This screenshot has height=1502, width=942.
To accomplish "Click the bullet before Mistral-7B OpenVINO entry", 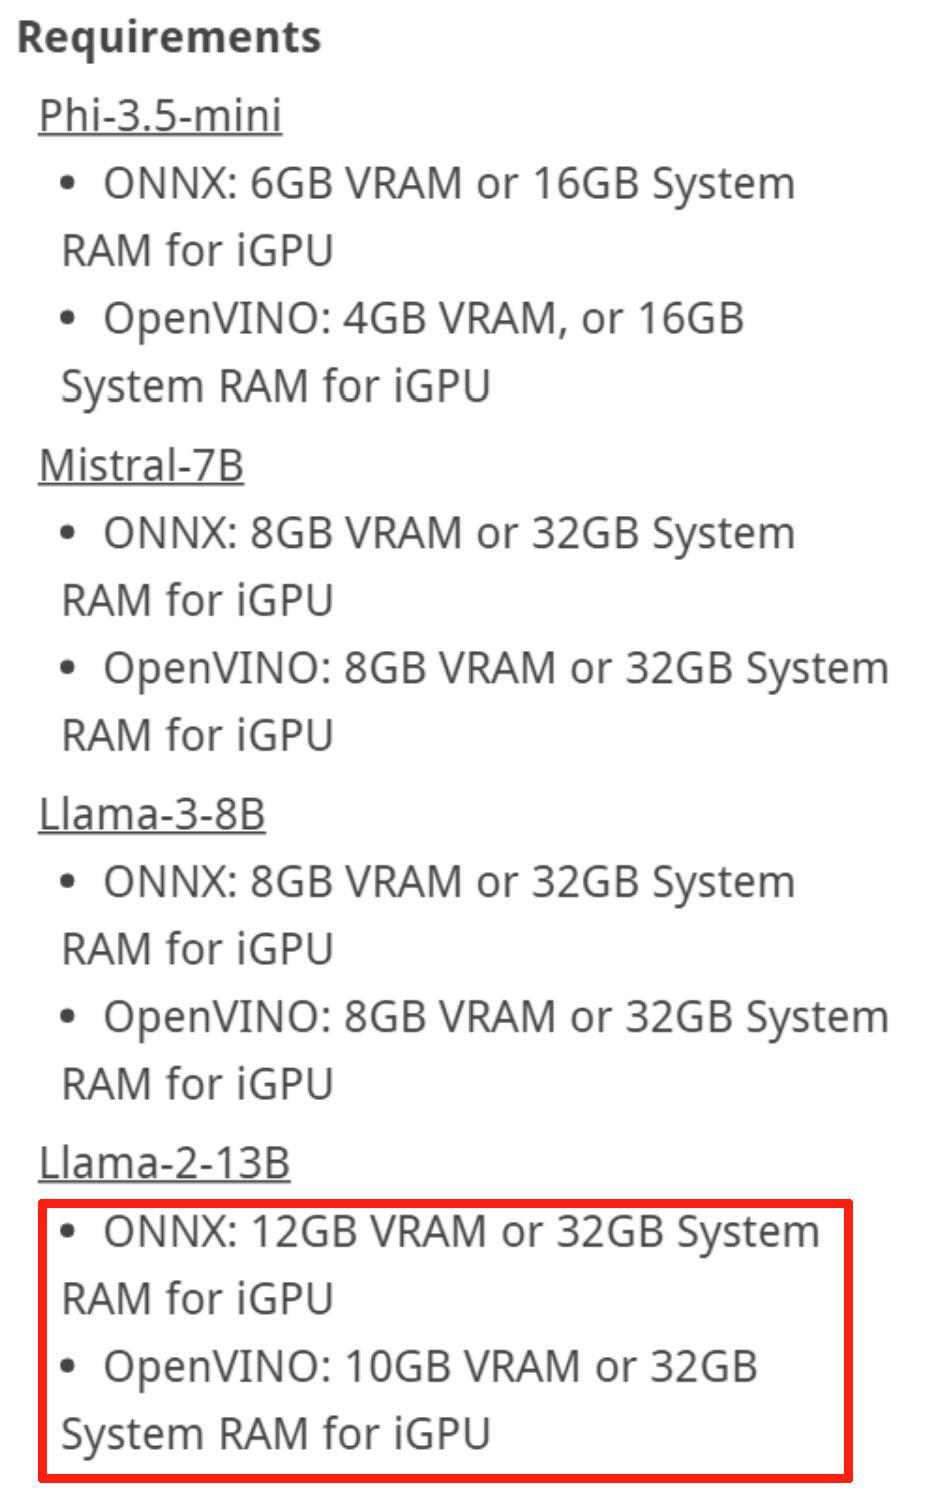I will (68, 668).
